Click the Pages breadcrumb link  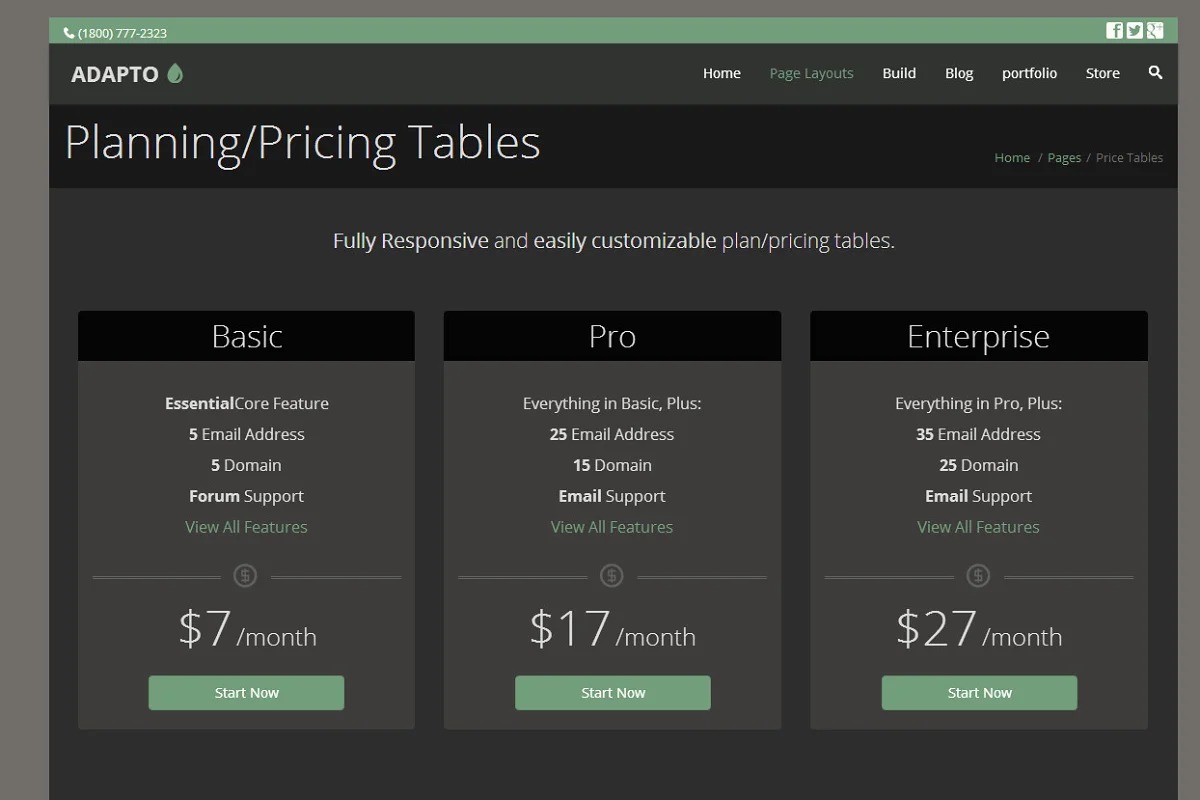1064,158
